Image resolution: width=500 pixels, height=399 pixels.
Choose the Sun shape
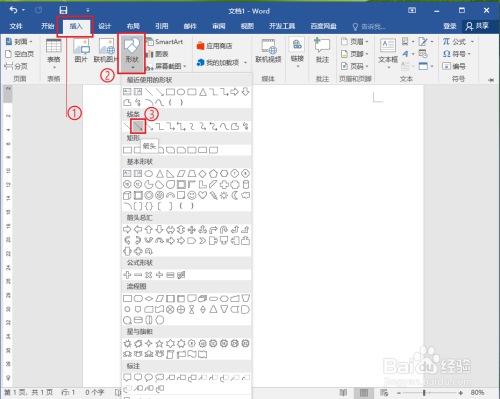click(224, 195)
